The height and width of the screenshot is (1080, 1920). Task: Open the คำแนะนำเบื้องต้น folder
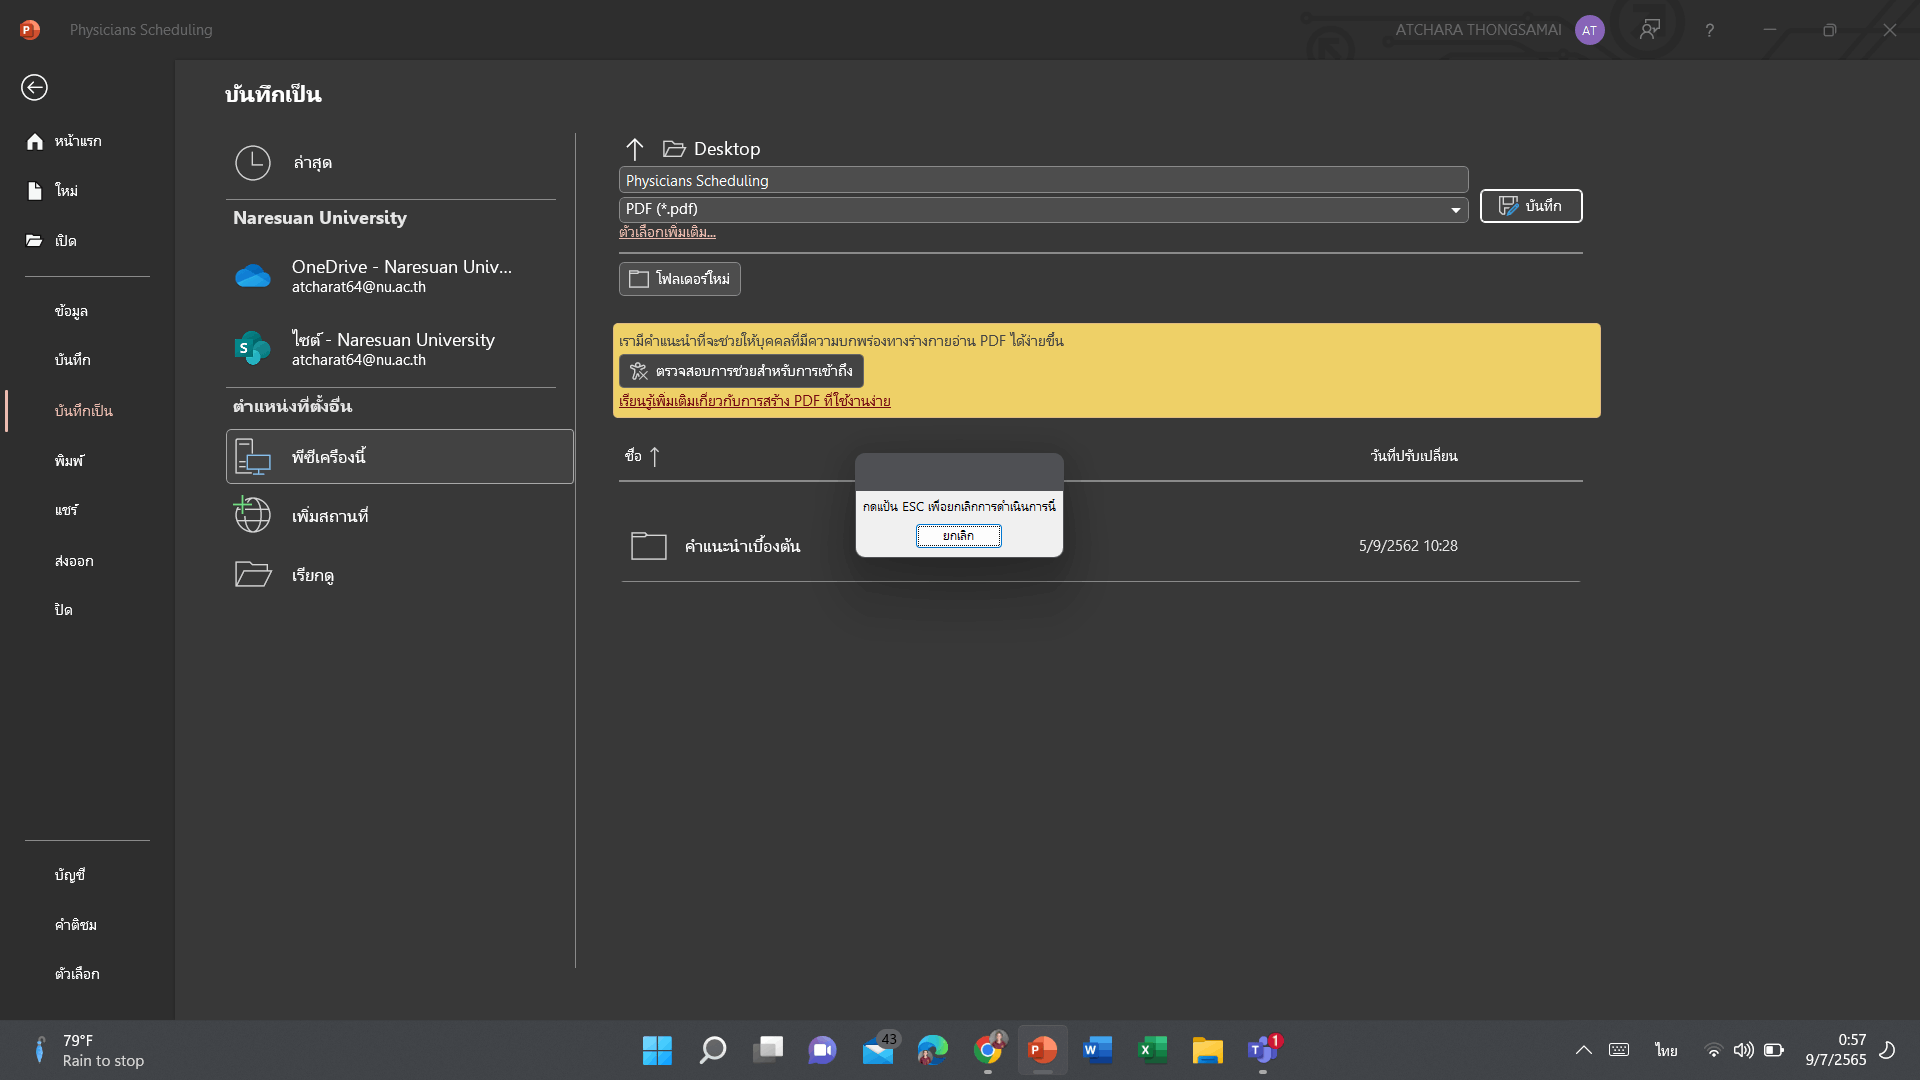[x=742, y=546]
